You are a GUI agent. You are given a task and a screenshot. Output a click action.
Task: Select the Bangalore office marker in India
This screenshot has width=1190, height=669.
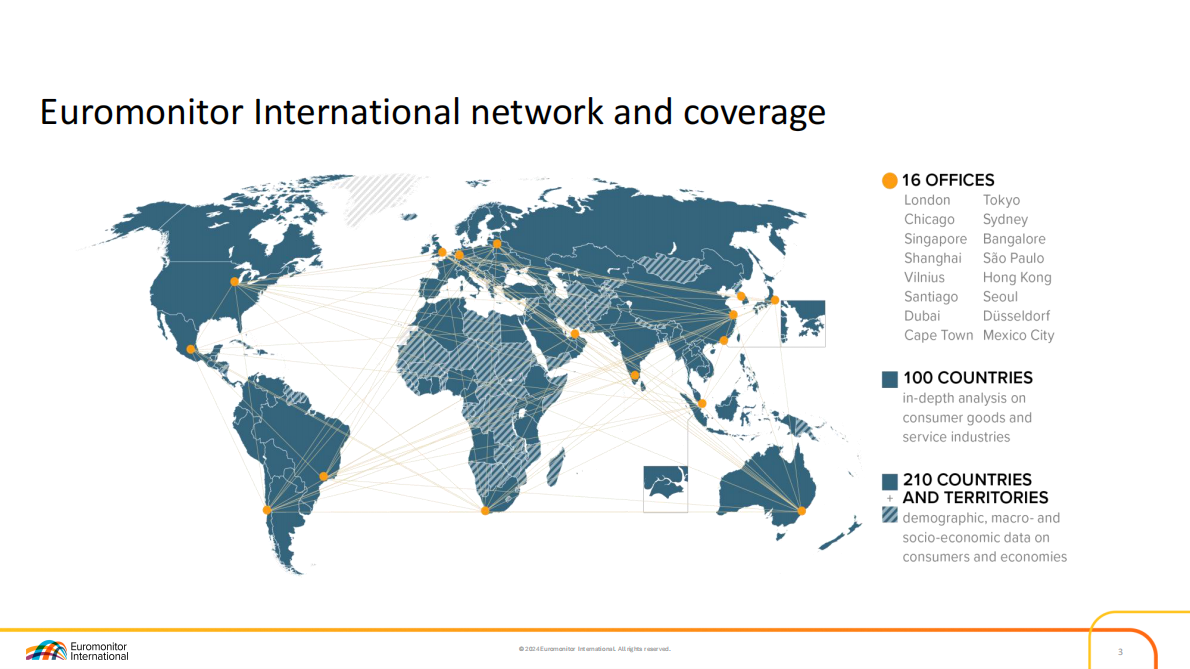point(635,376)
